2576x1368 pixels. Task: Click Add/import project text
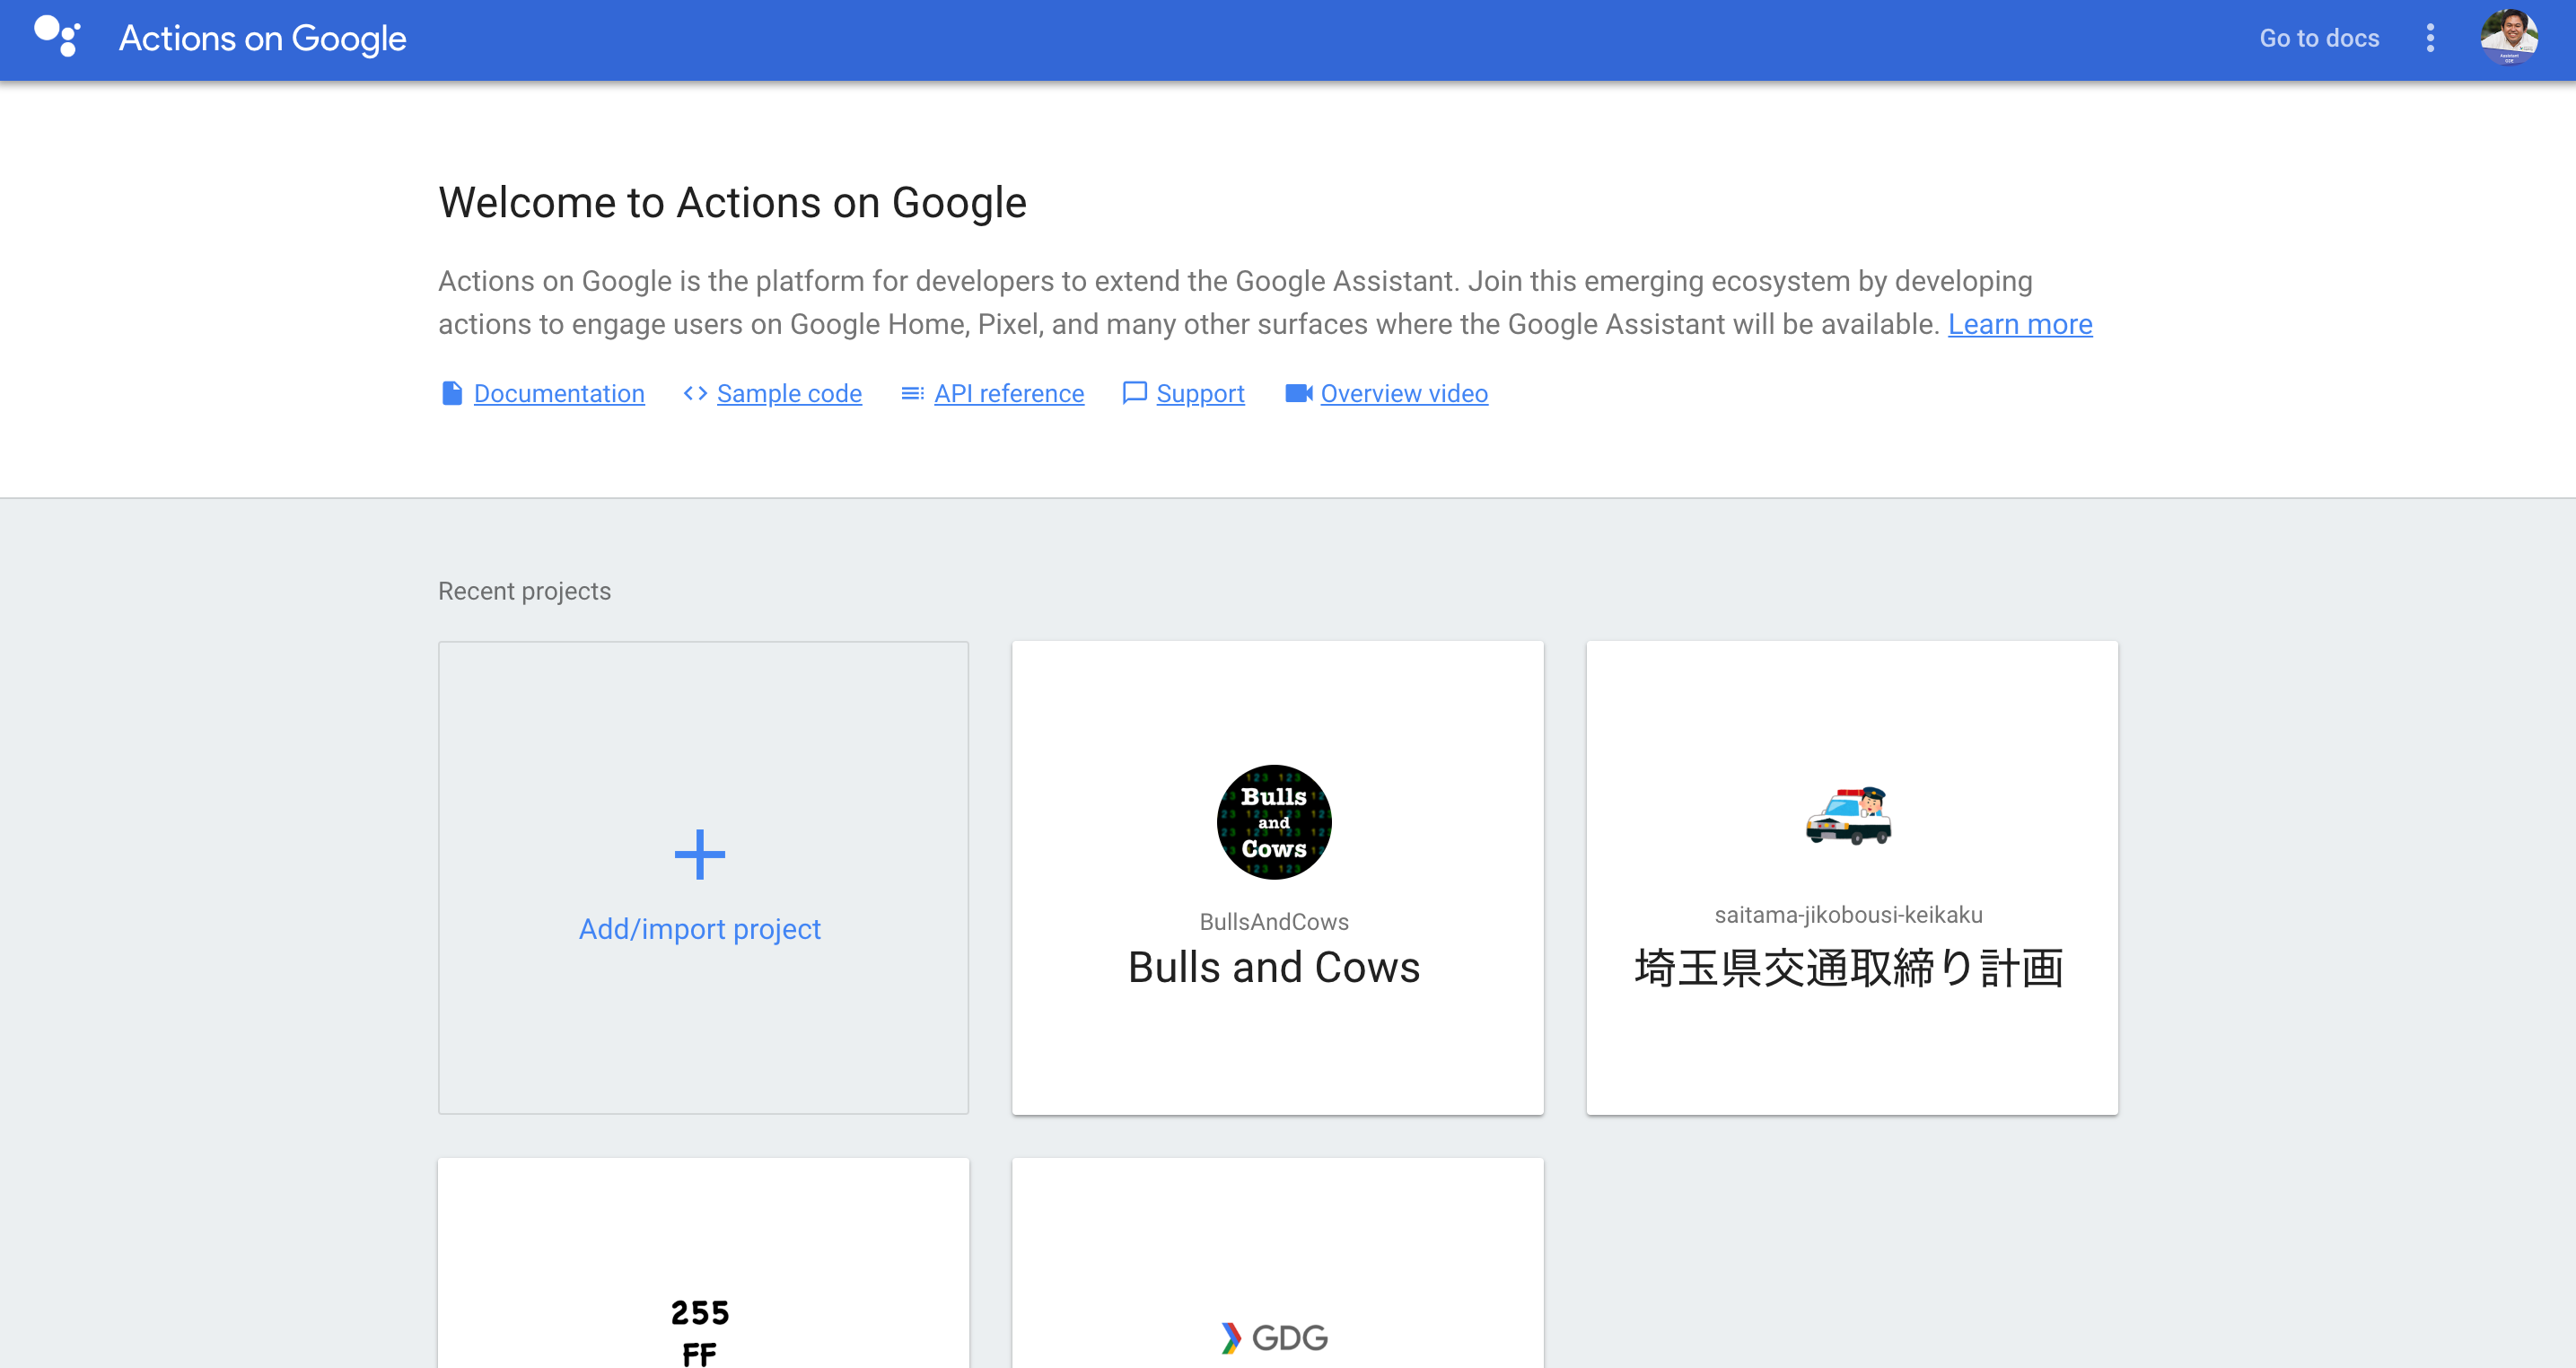tap(700, 929)
